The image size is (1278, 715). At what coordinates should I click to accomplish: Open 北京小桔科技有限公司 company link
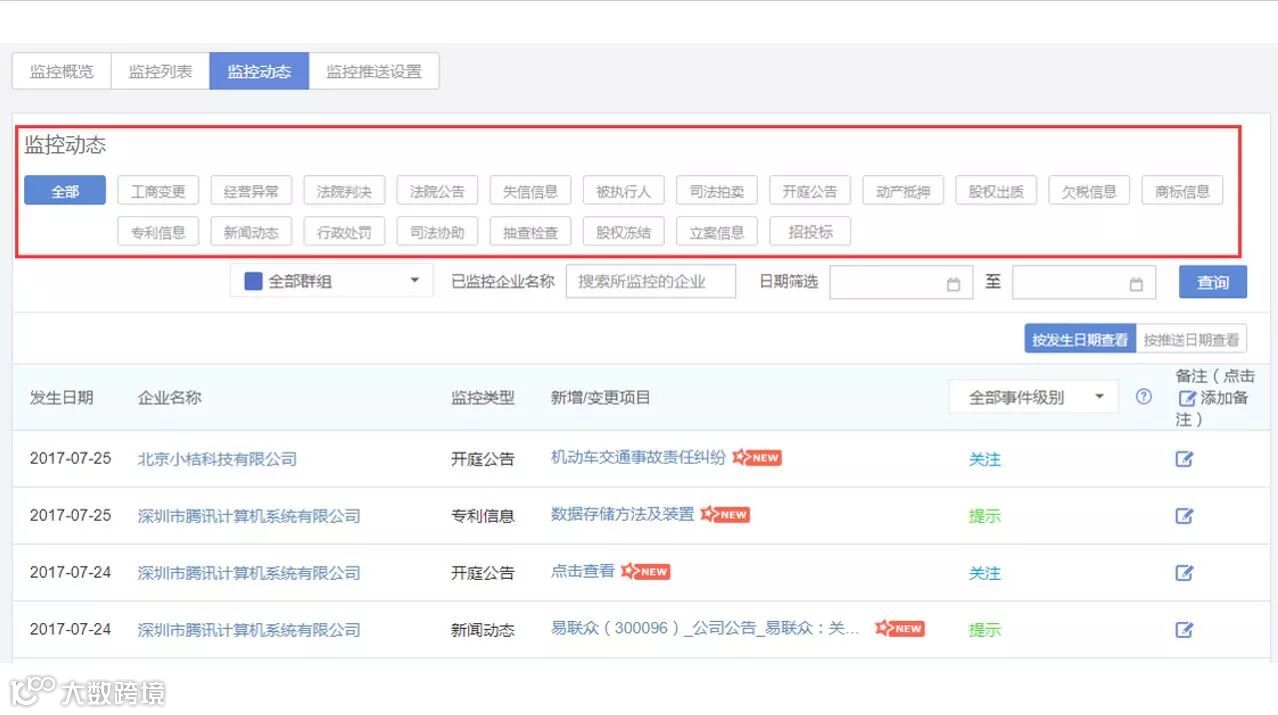pyautogui.click(x=217, y=459)
